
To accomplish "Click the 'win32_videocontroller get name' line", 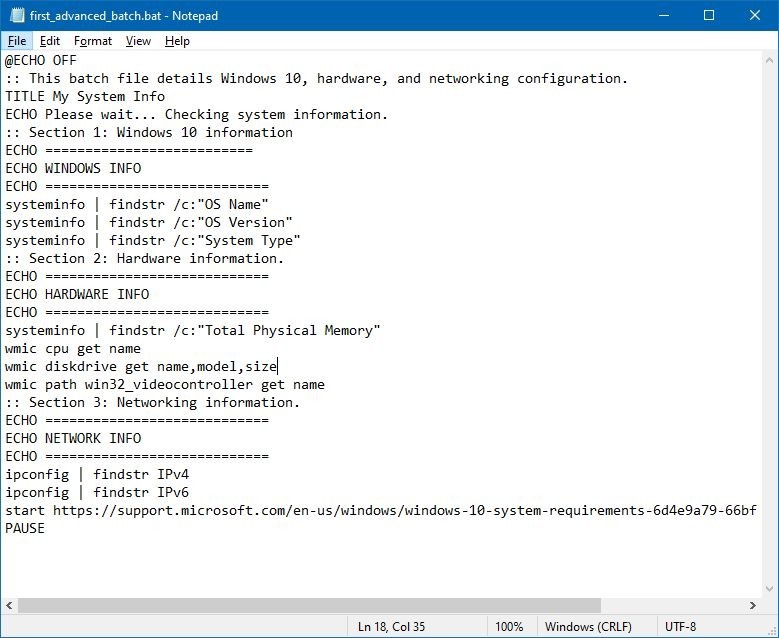I will pyautogui.click(x=165, y=385).
